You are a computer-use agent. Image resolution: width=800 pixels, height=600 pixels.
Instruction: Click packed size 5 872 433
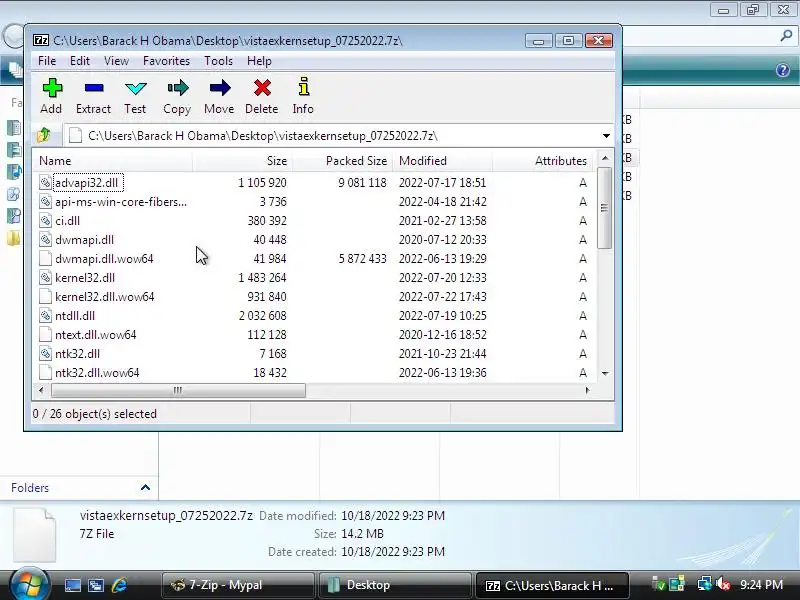363,259
